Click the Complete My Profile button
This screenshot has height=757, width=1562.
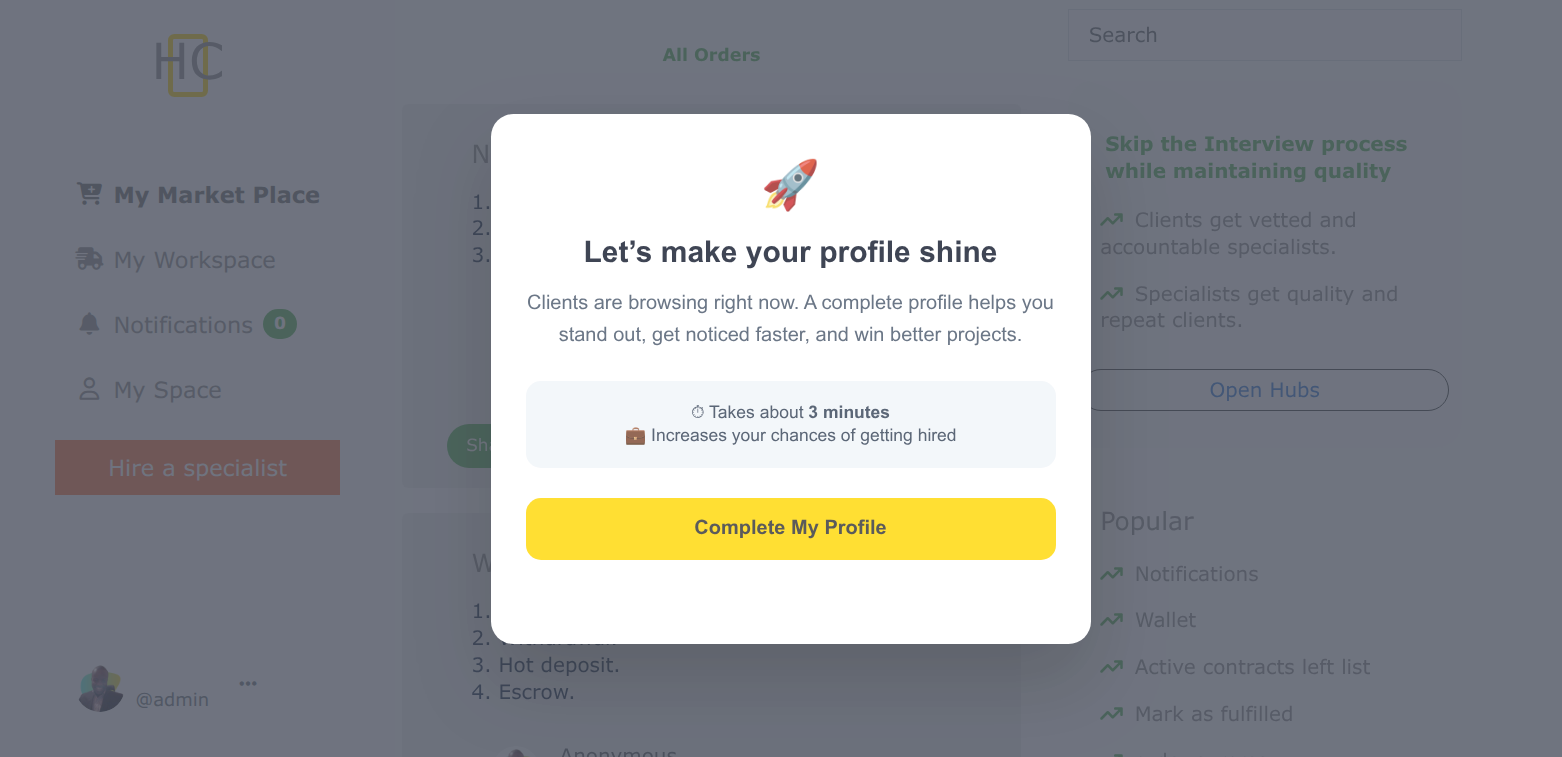[790, 528]
